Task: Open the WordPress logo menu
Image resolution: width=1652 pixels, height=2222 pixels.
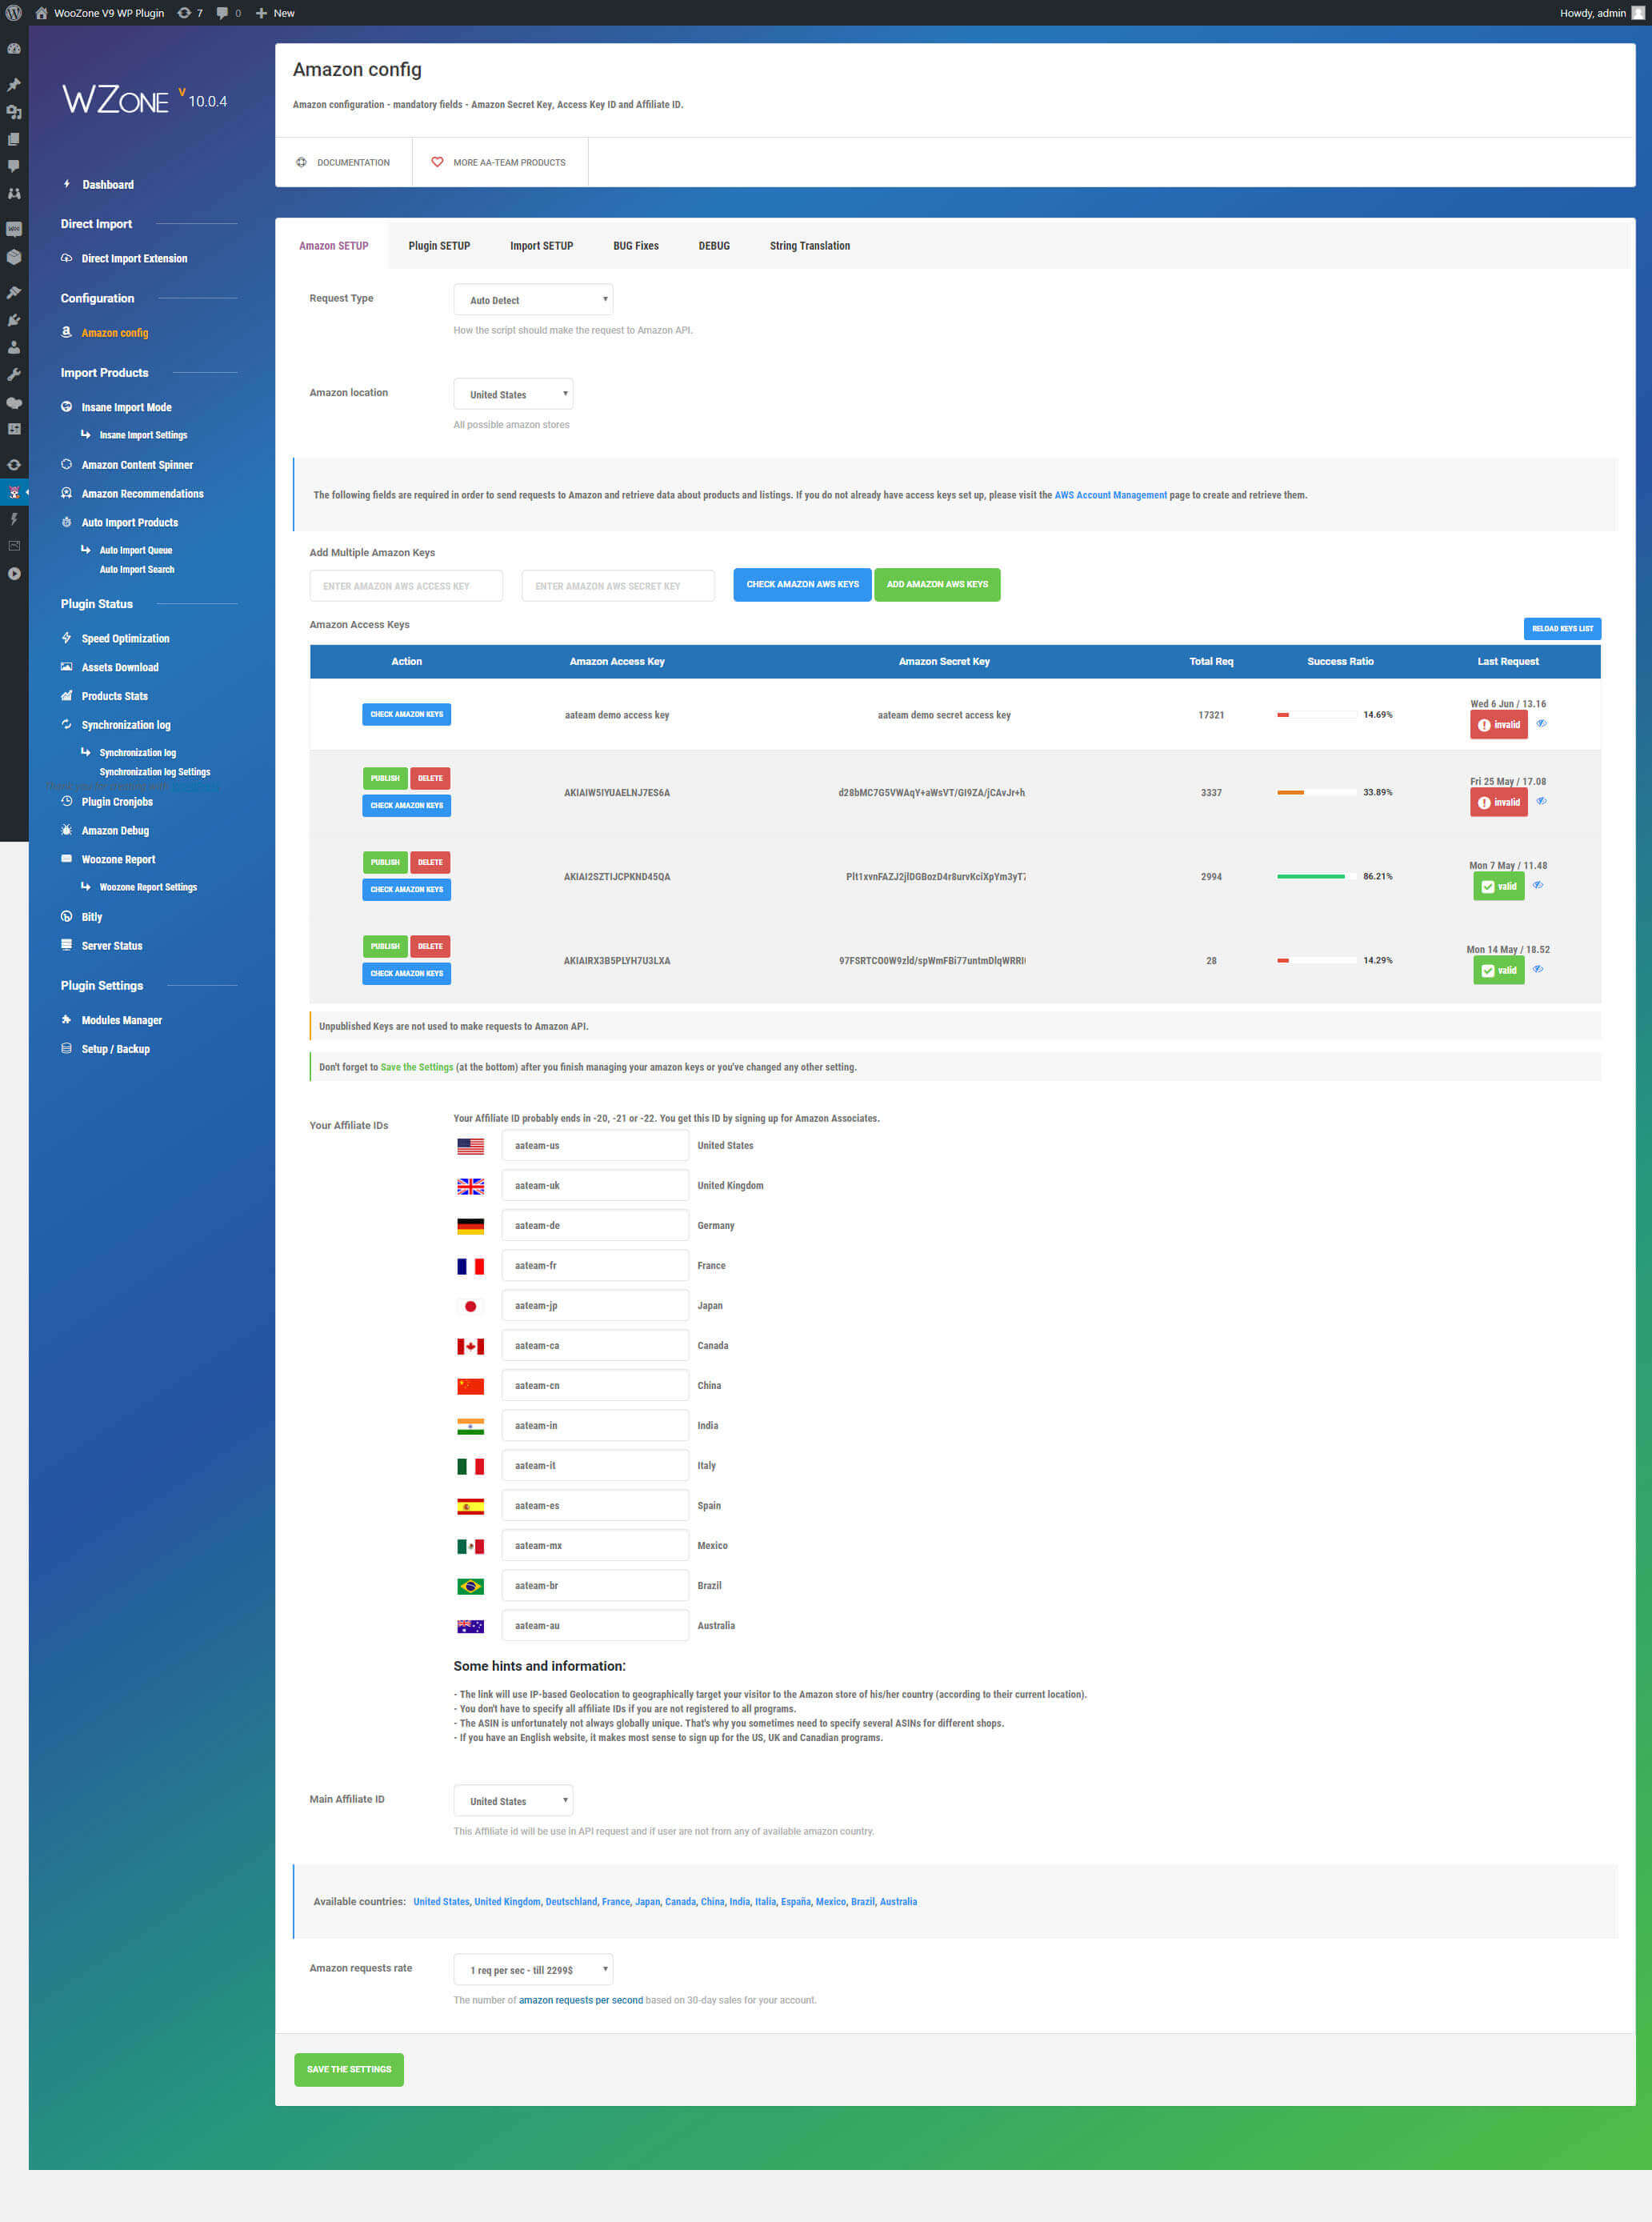Action: [x=14, y=13]
